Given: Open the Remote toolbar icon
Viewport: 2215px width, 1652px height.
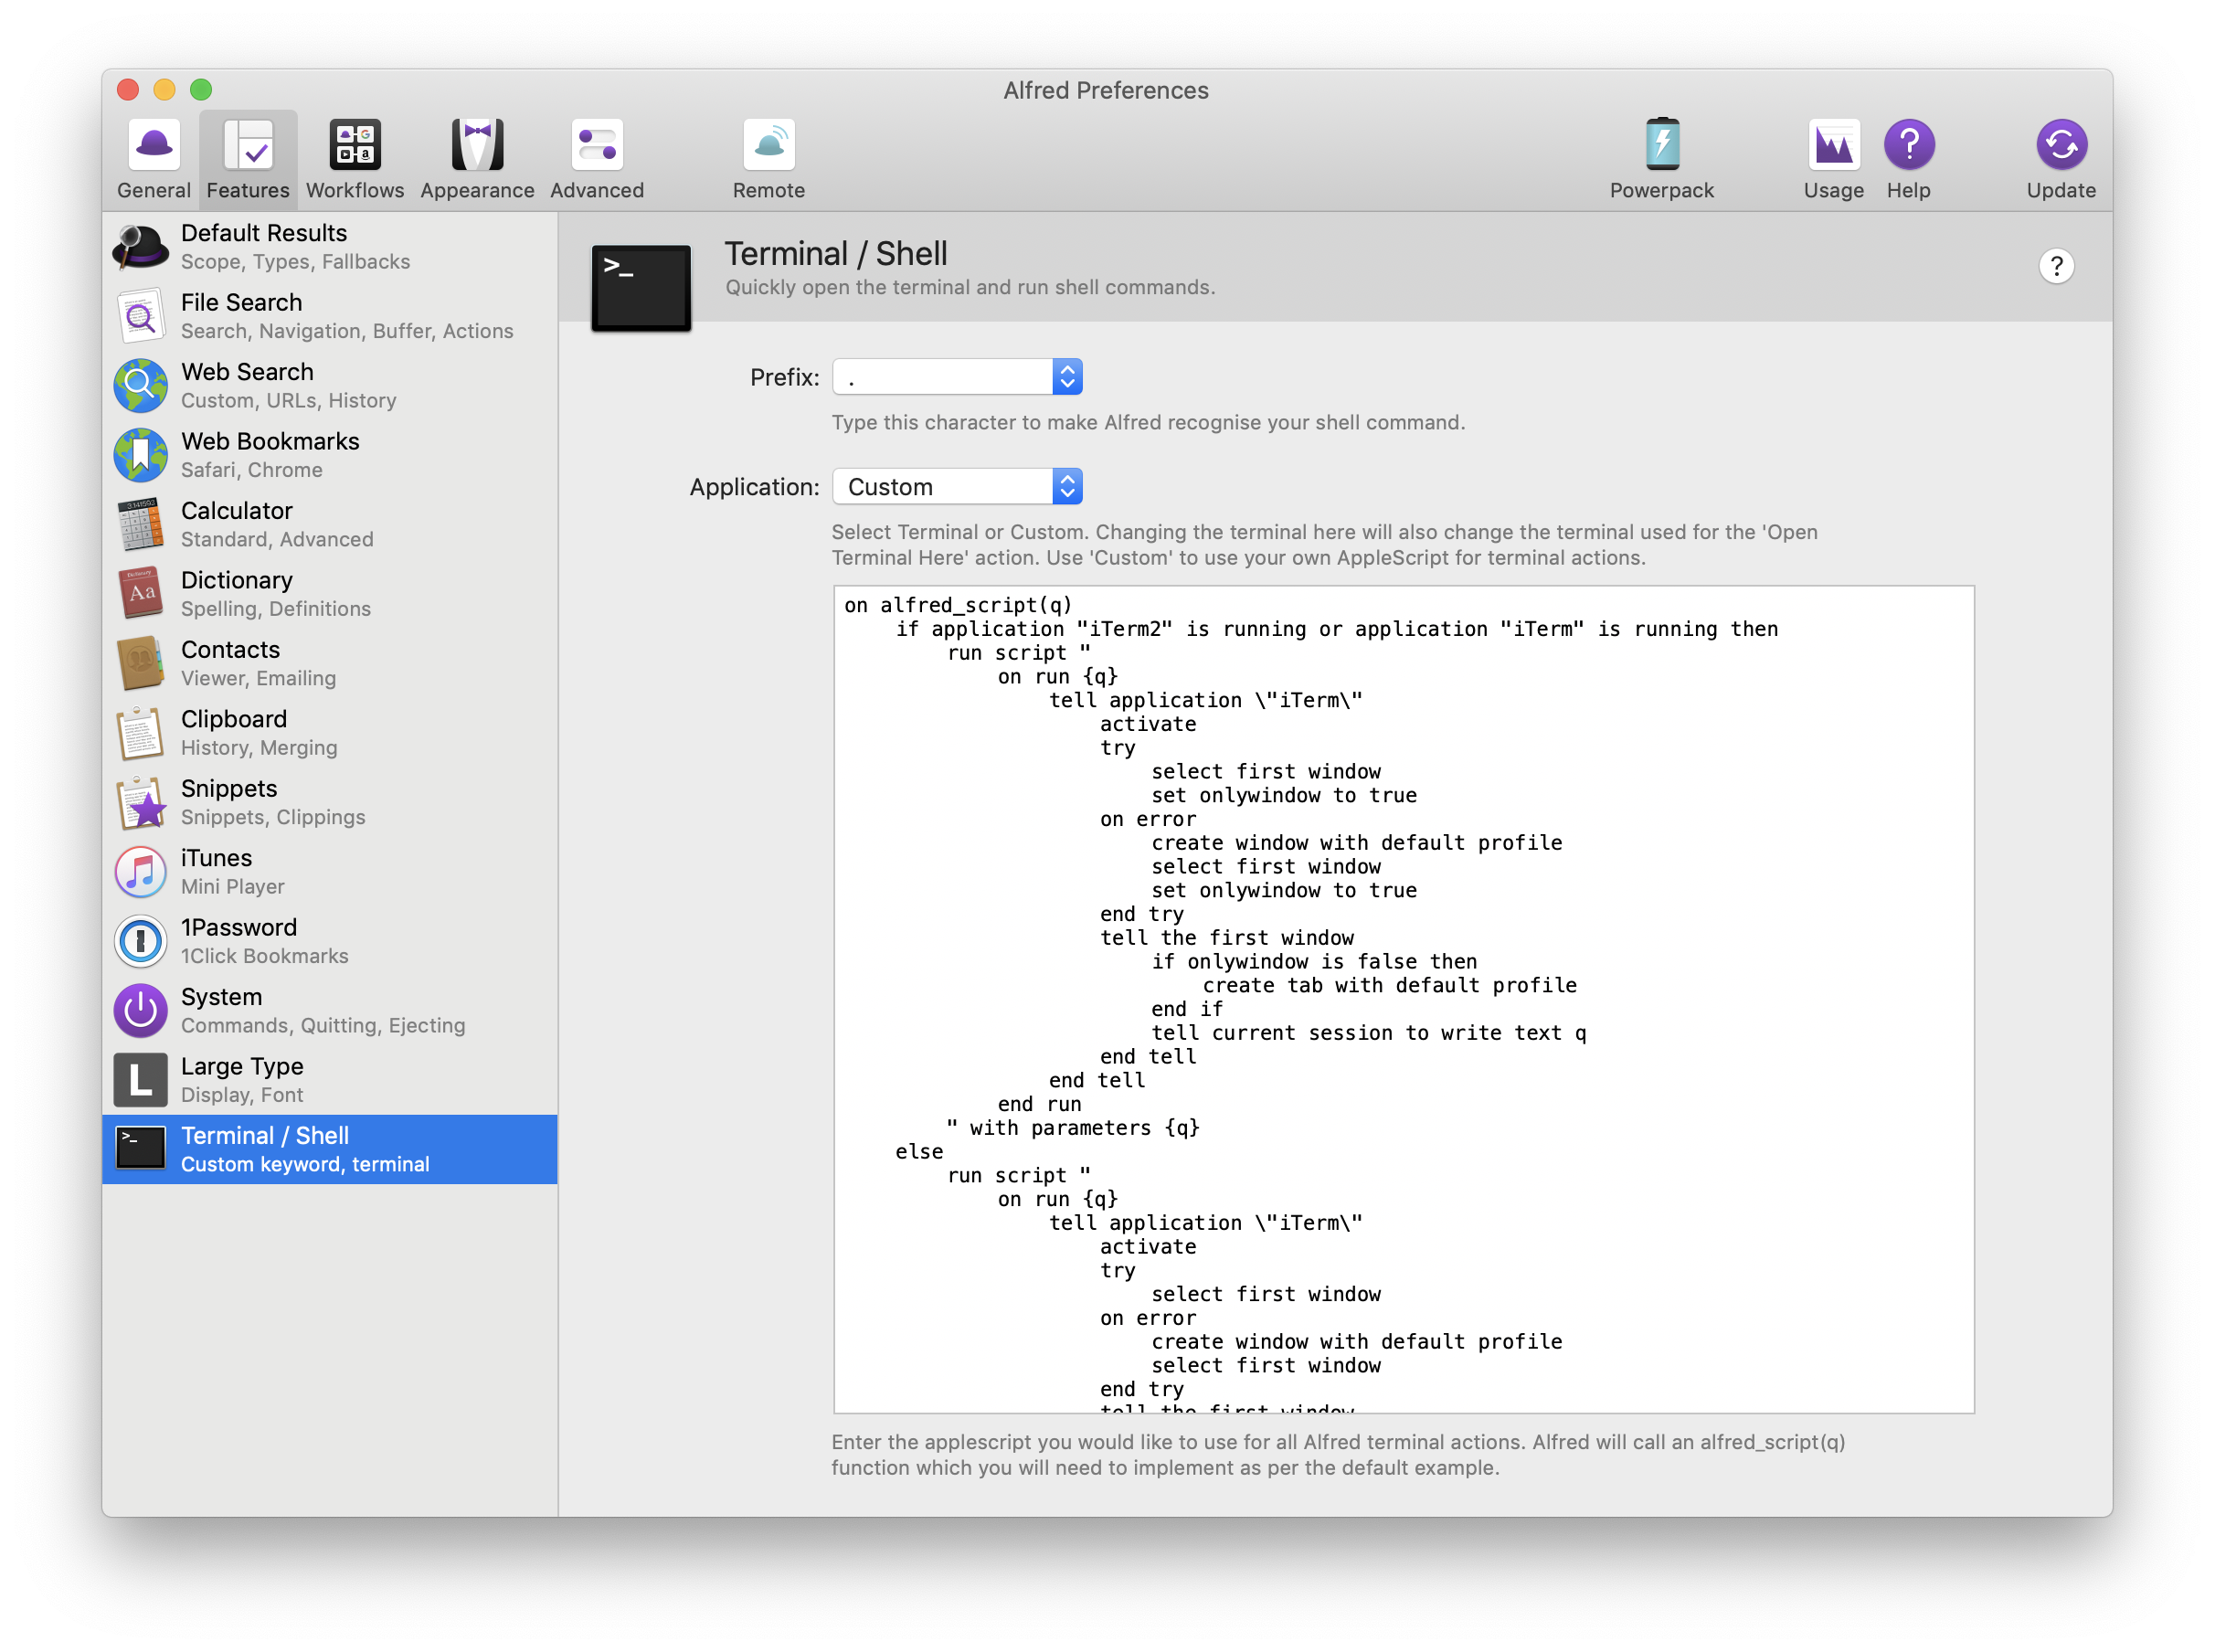Looking at the screenshot, I should [769, 146].
